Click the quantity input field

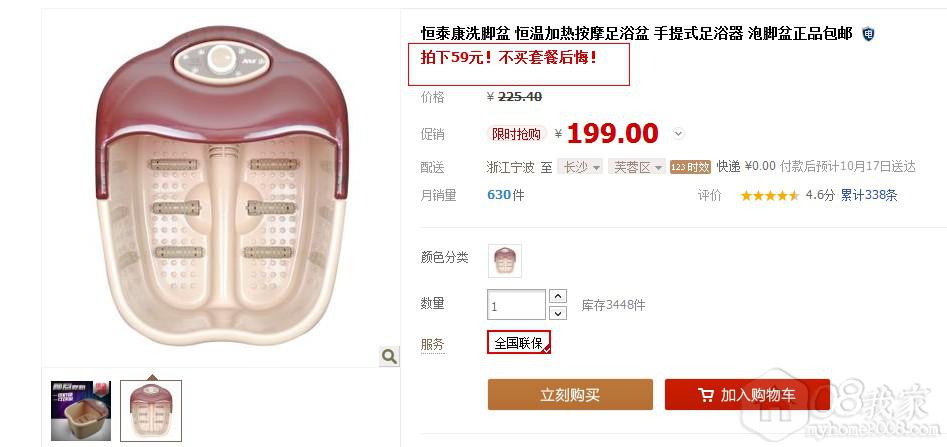516,304
